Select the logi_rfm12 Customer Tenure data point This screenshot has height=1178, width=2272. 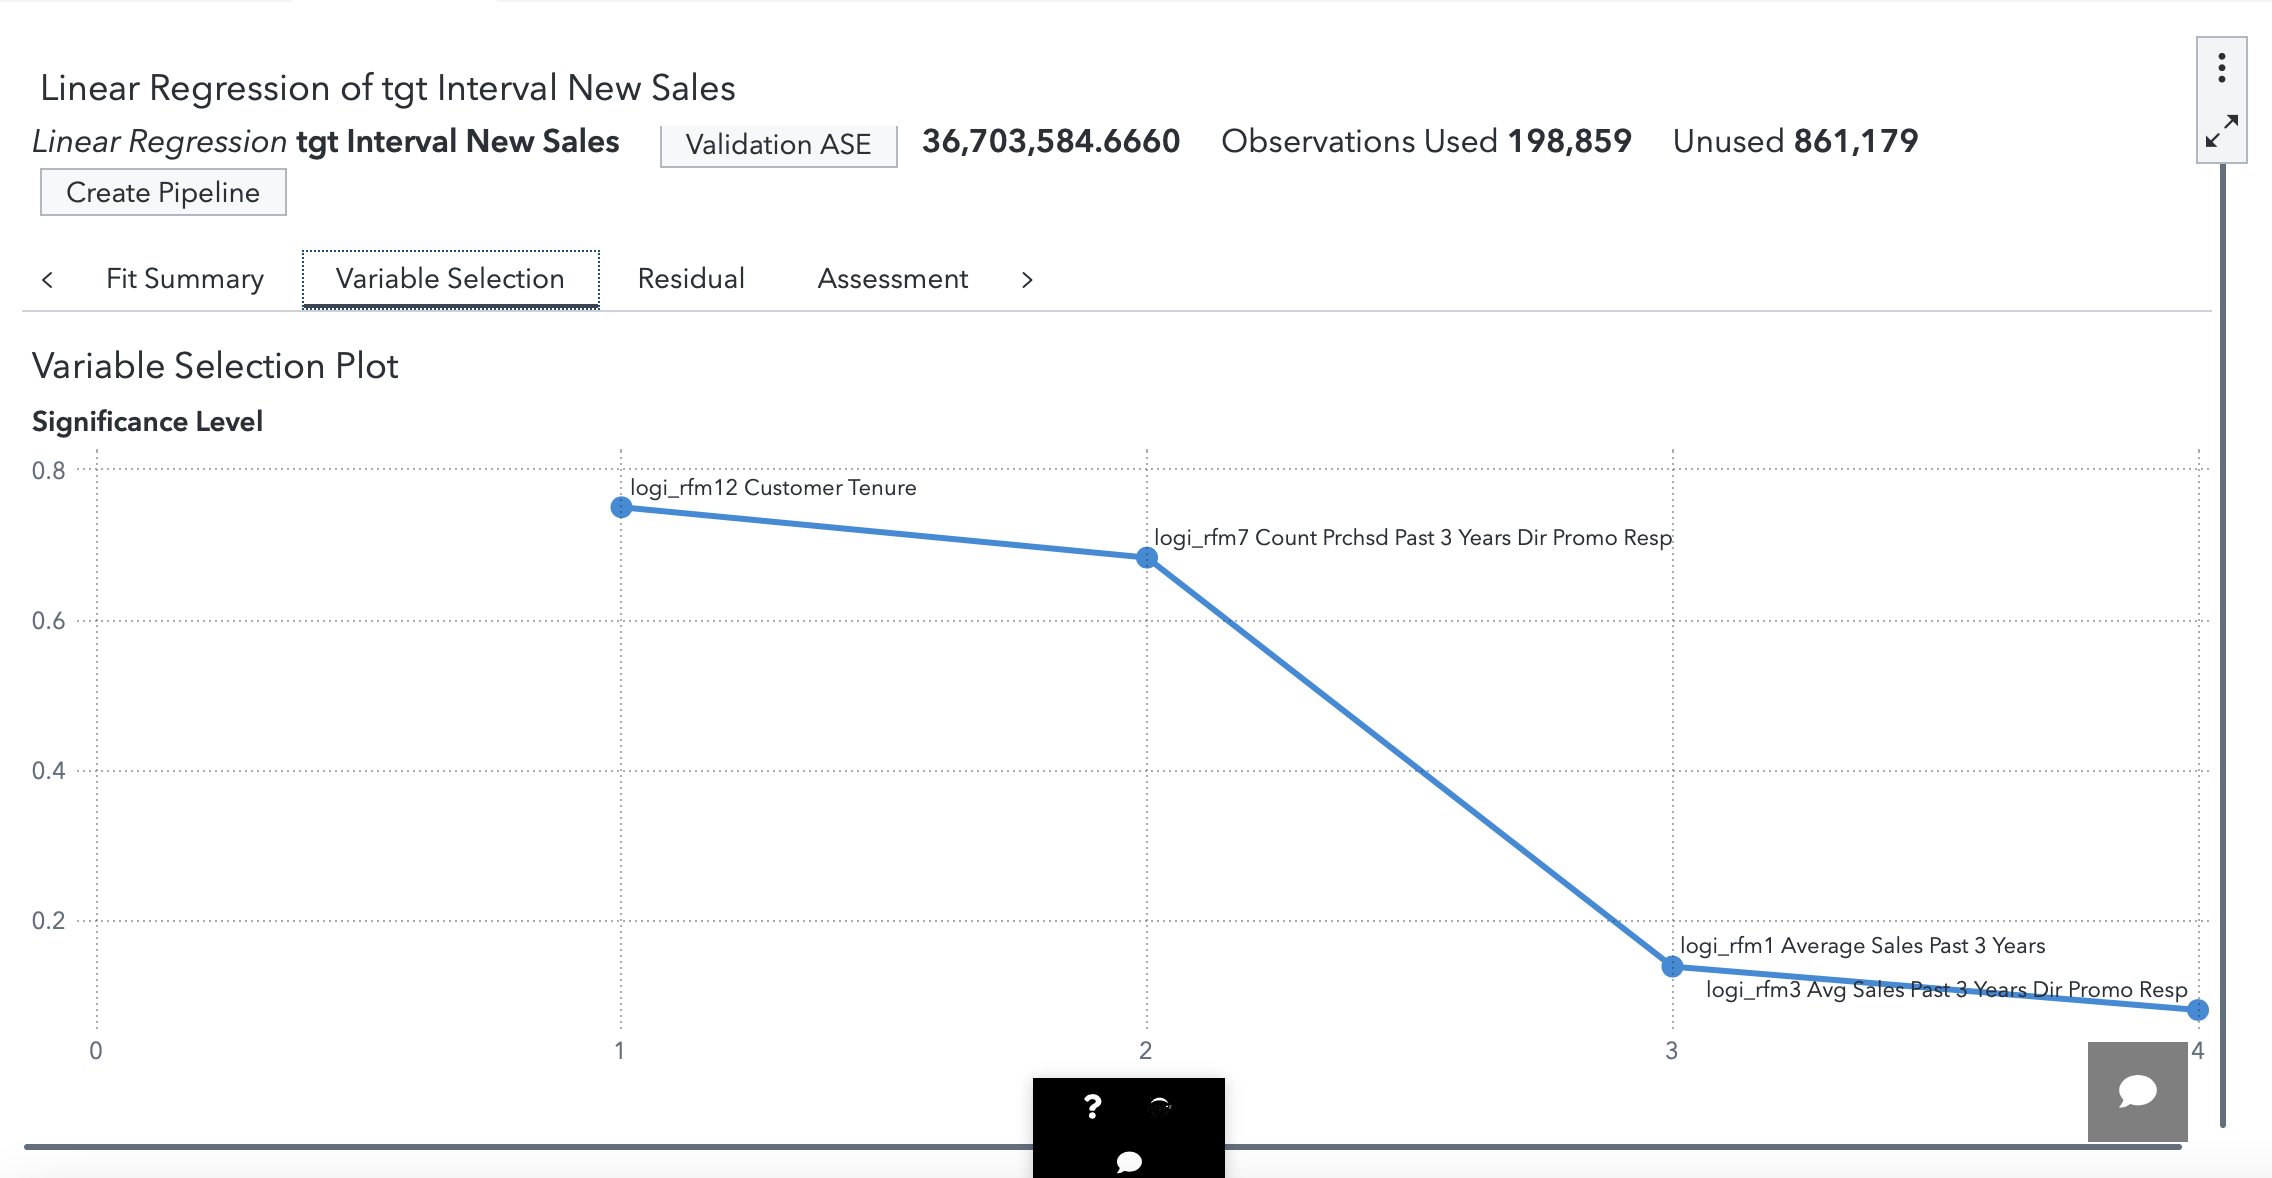(x=621, y=508)
